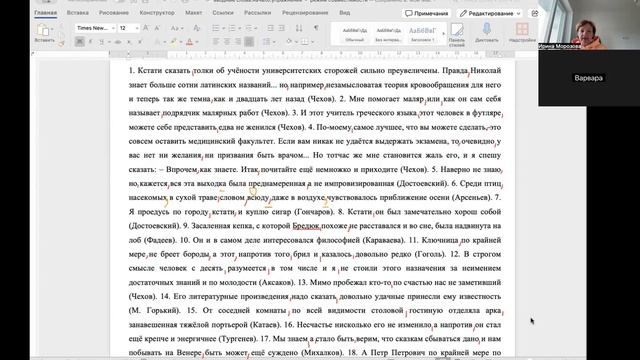Open the Change Case (Aa) dropdown
The height and width of the screenshot is (360, 640).
click(177, 28)
